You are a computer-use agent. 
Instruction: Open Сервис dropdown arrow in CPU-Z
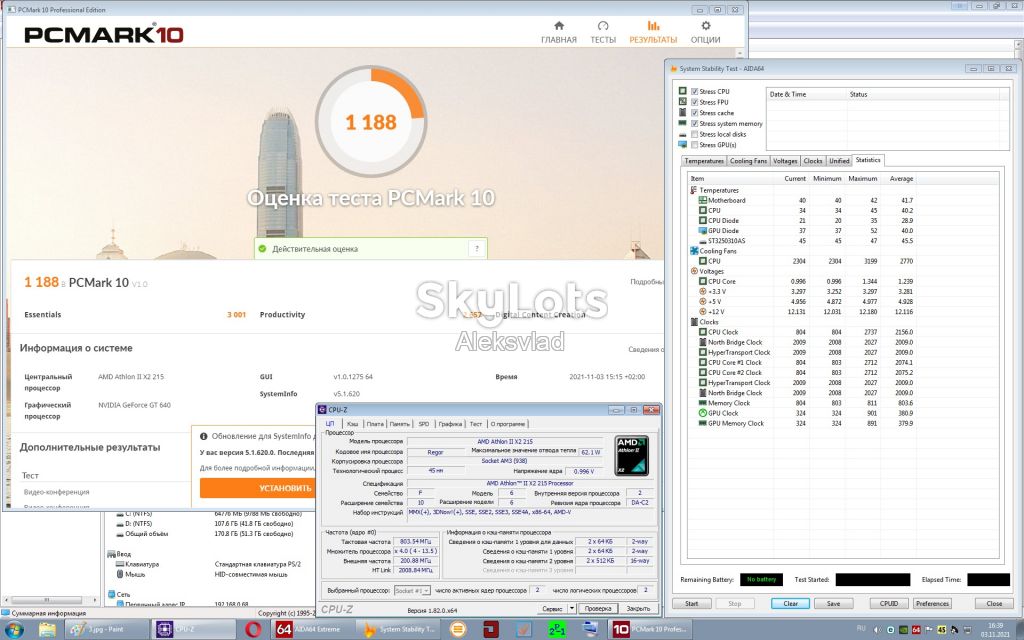(x=571, y=608)
